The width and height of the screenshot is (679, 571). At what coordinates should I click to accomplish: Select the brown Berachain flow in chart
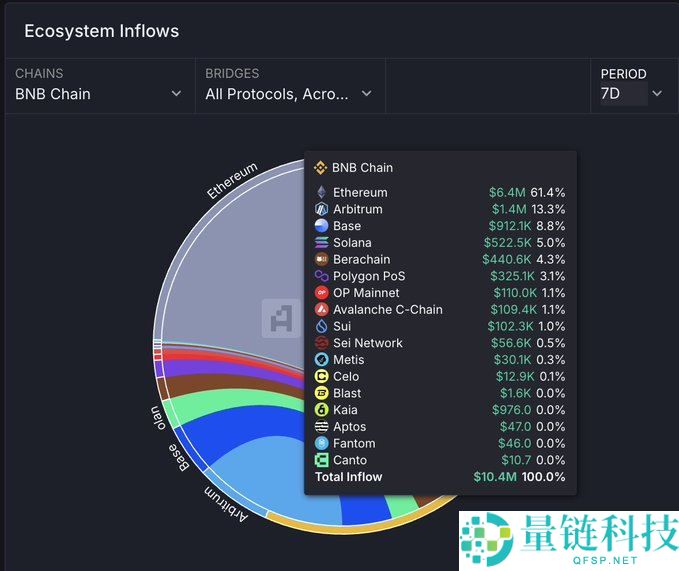[x=234, y=383]
